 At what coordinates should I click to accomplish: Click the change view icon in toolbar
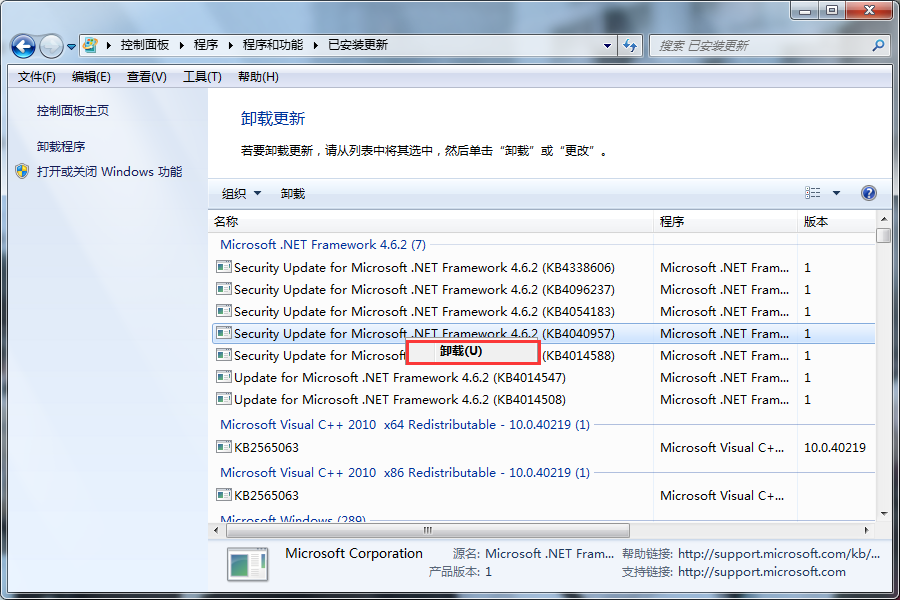(813, 193)
